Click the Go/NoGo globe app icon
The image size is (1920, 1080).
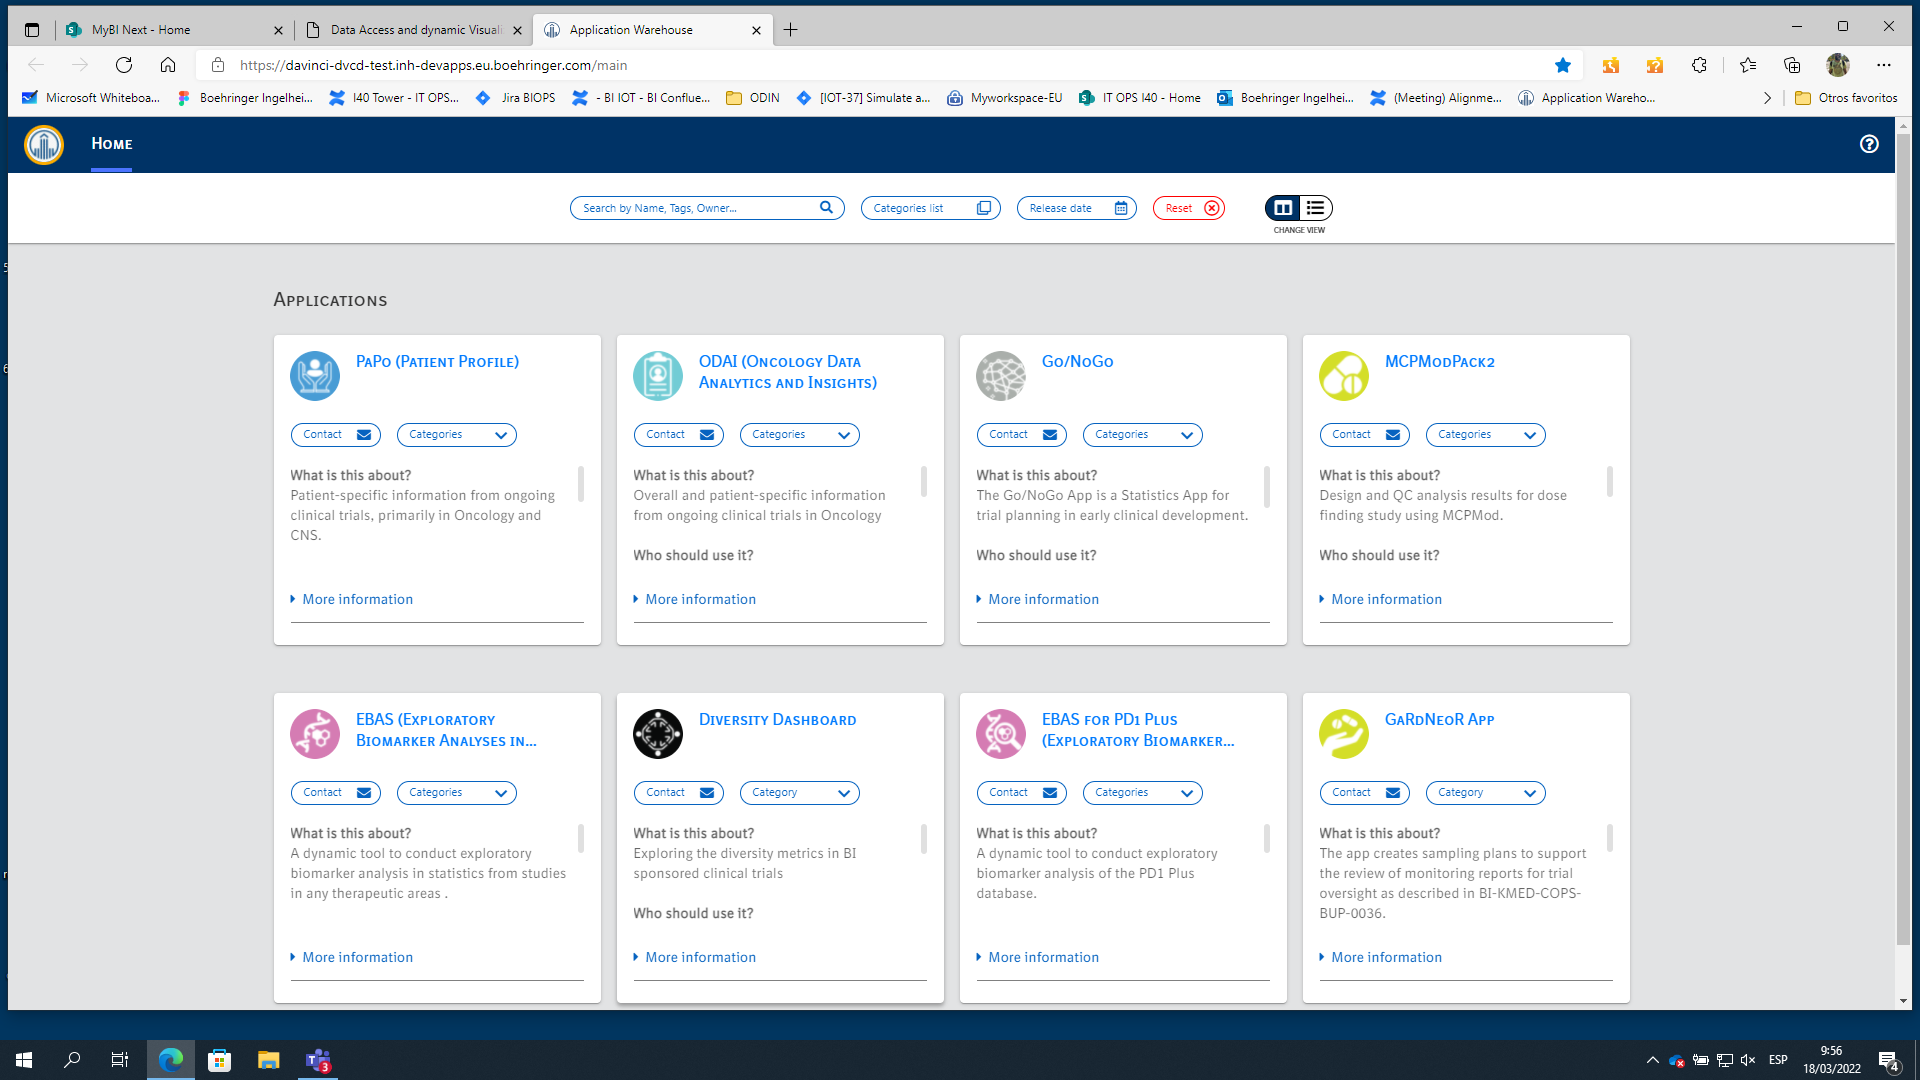[1001, 376]
